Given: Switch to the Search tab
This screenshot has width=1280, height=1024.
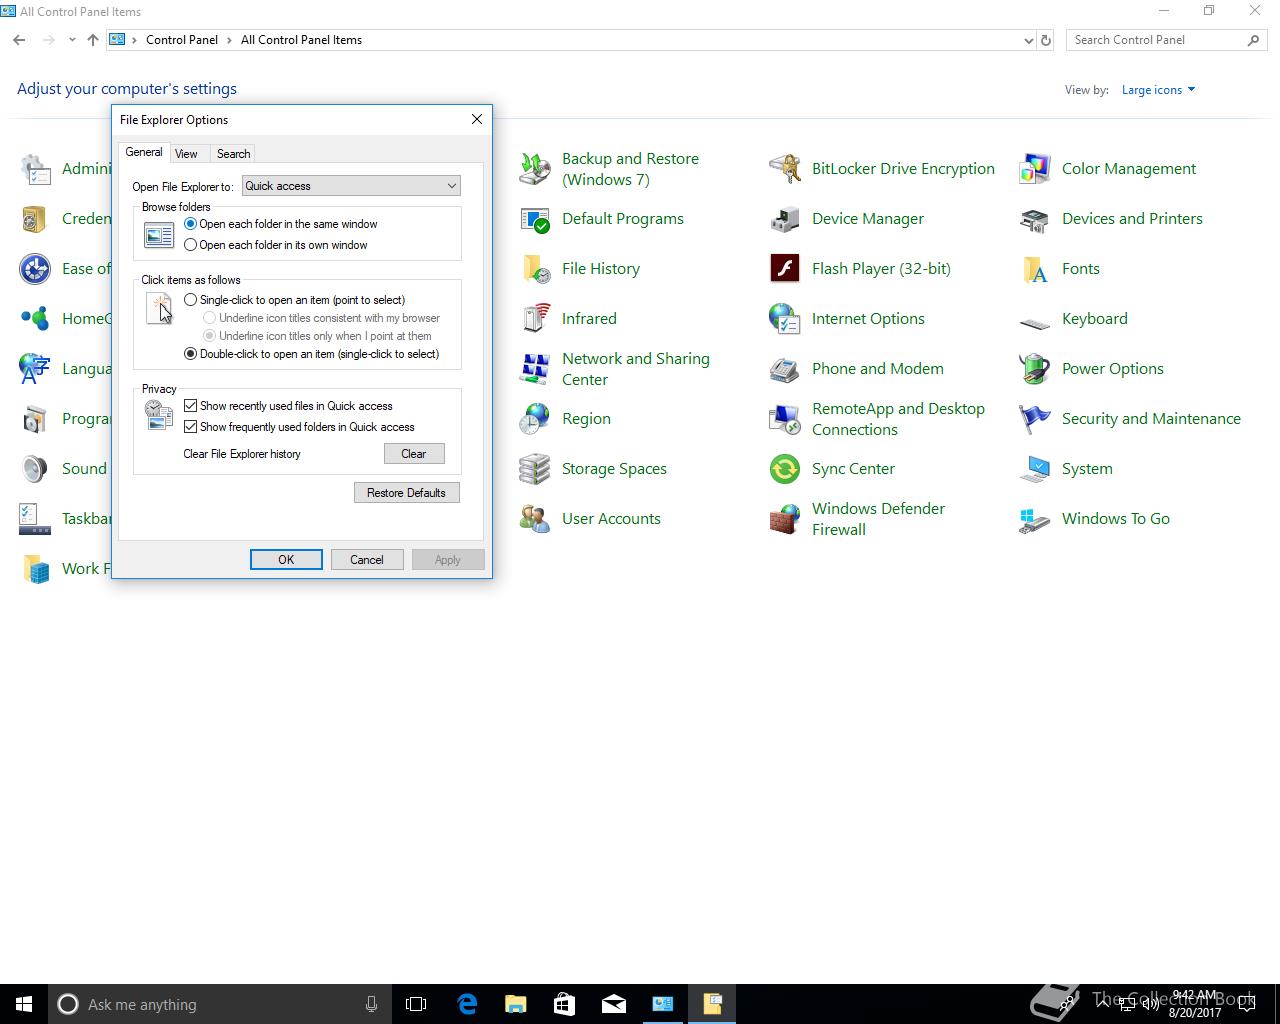Looking at the screenshot, I should [233, 154].
